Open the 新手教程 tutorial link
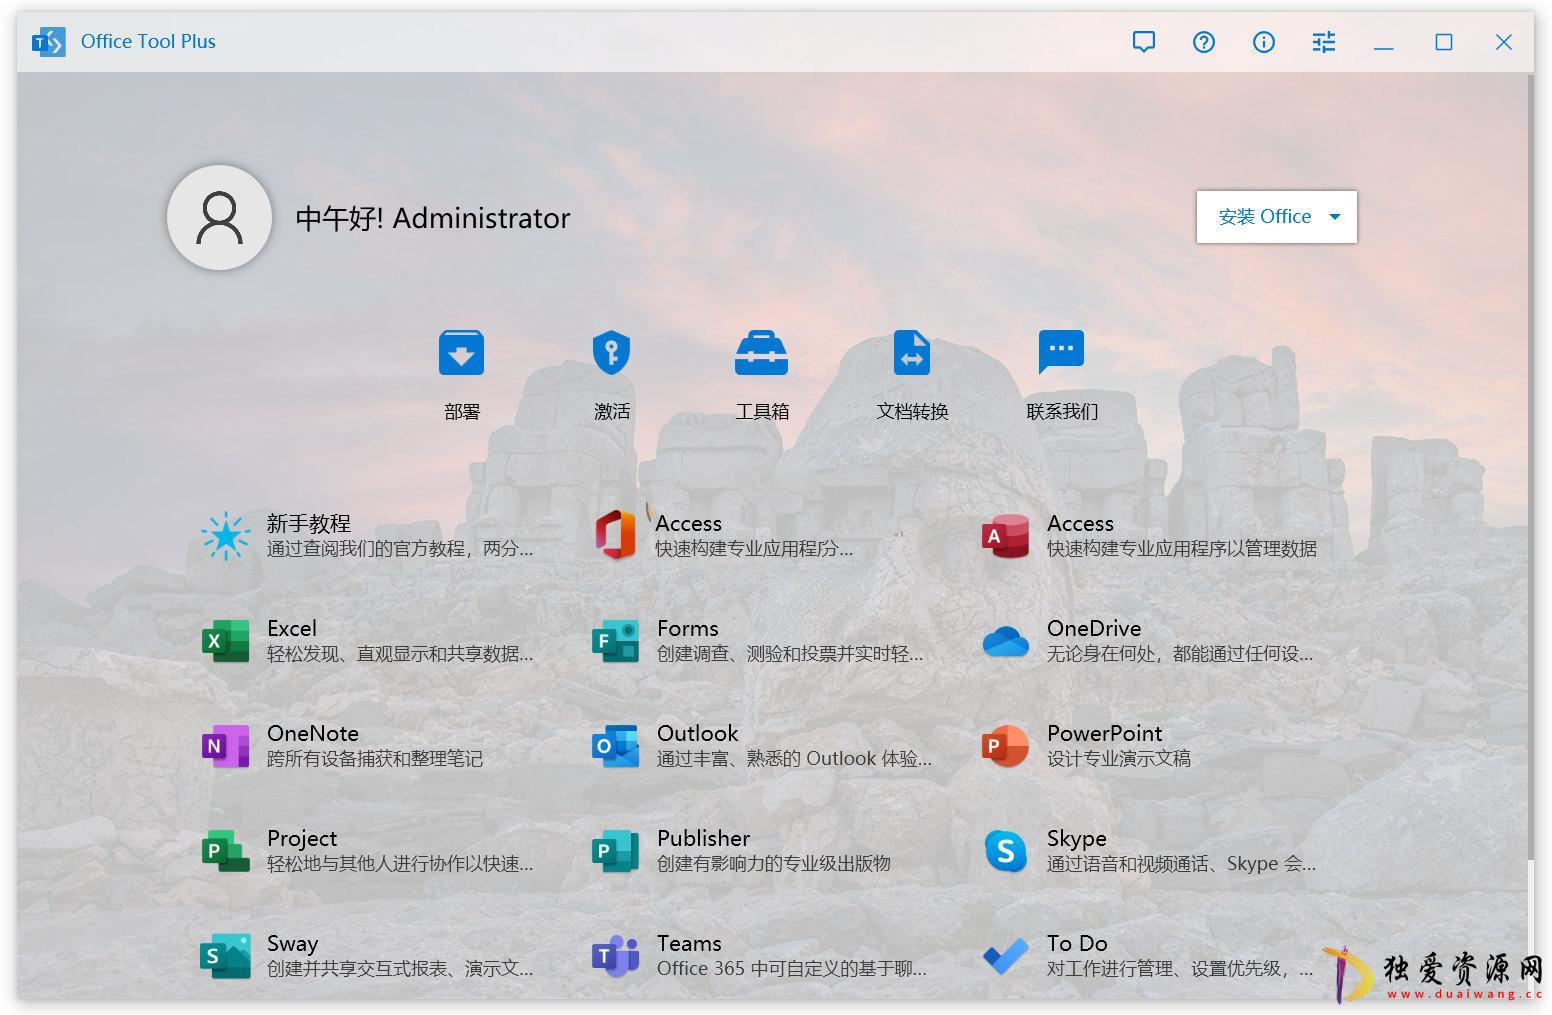Viewport: 1552px width, 1015px height. (308, 523)
